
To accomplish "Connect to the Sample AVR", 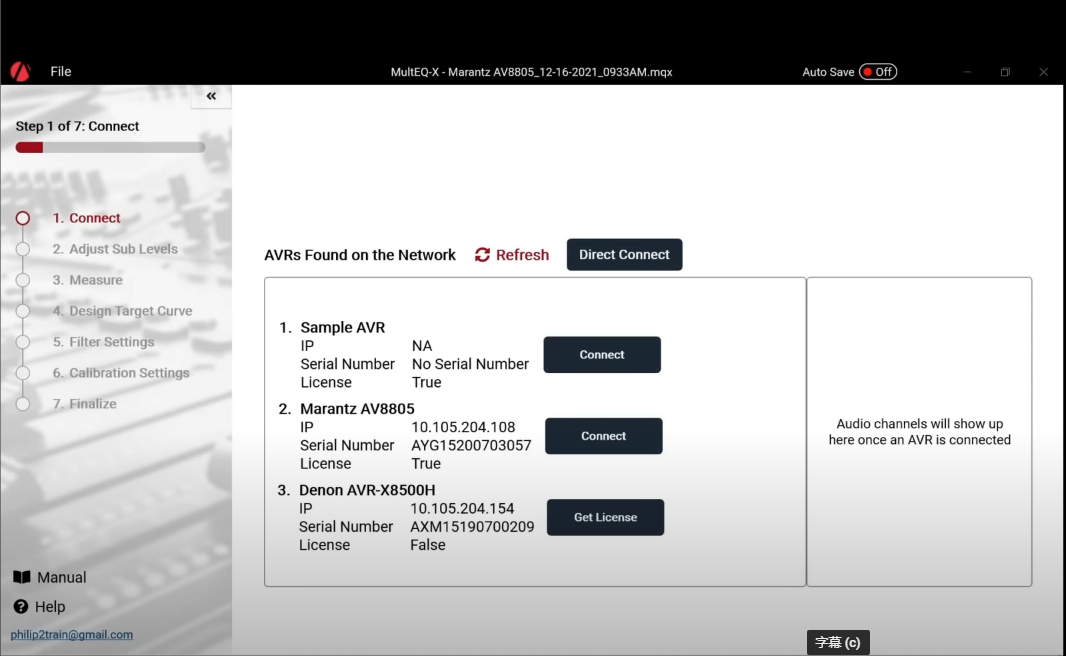I will (602, 355).
